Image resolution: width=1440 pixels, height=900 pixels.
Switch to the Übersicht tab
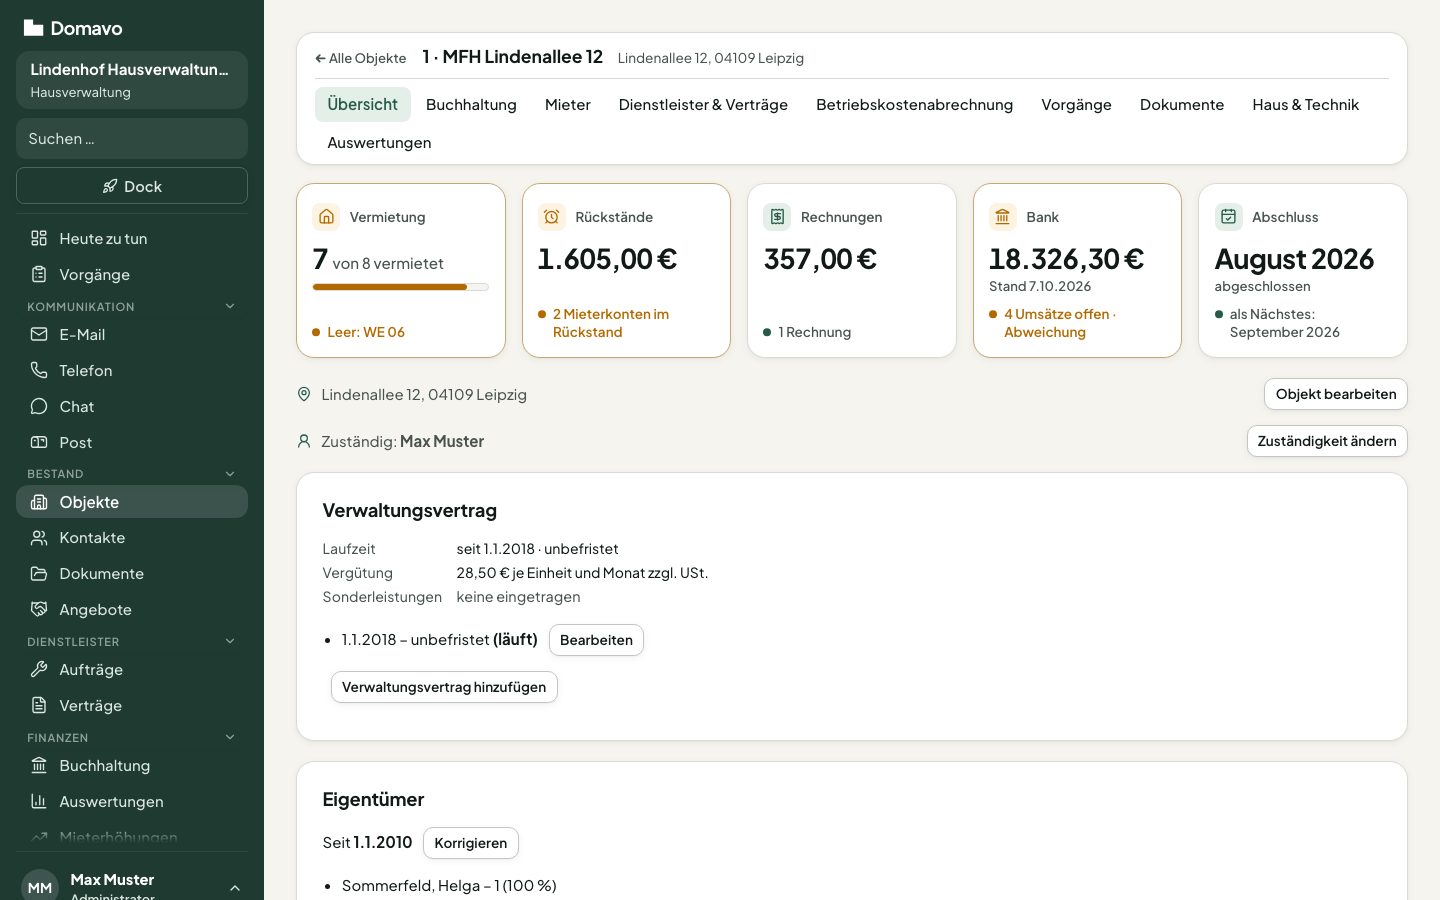(363, 104)
